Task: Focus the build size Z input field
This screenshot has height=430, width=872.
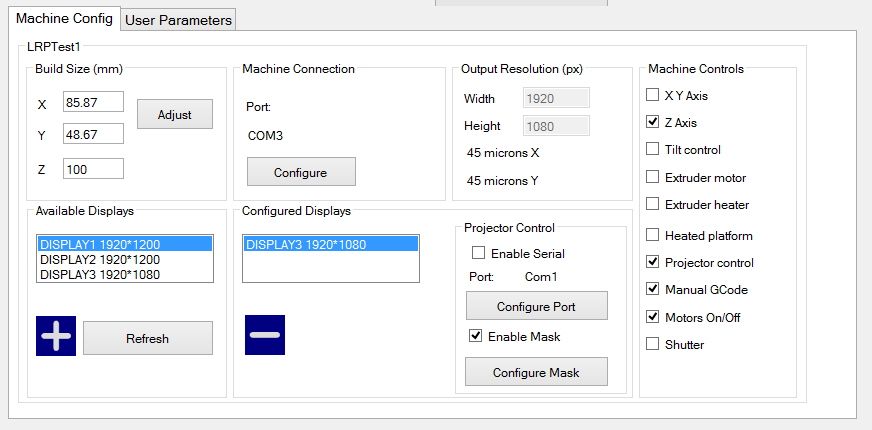Action: point(93,169)
